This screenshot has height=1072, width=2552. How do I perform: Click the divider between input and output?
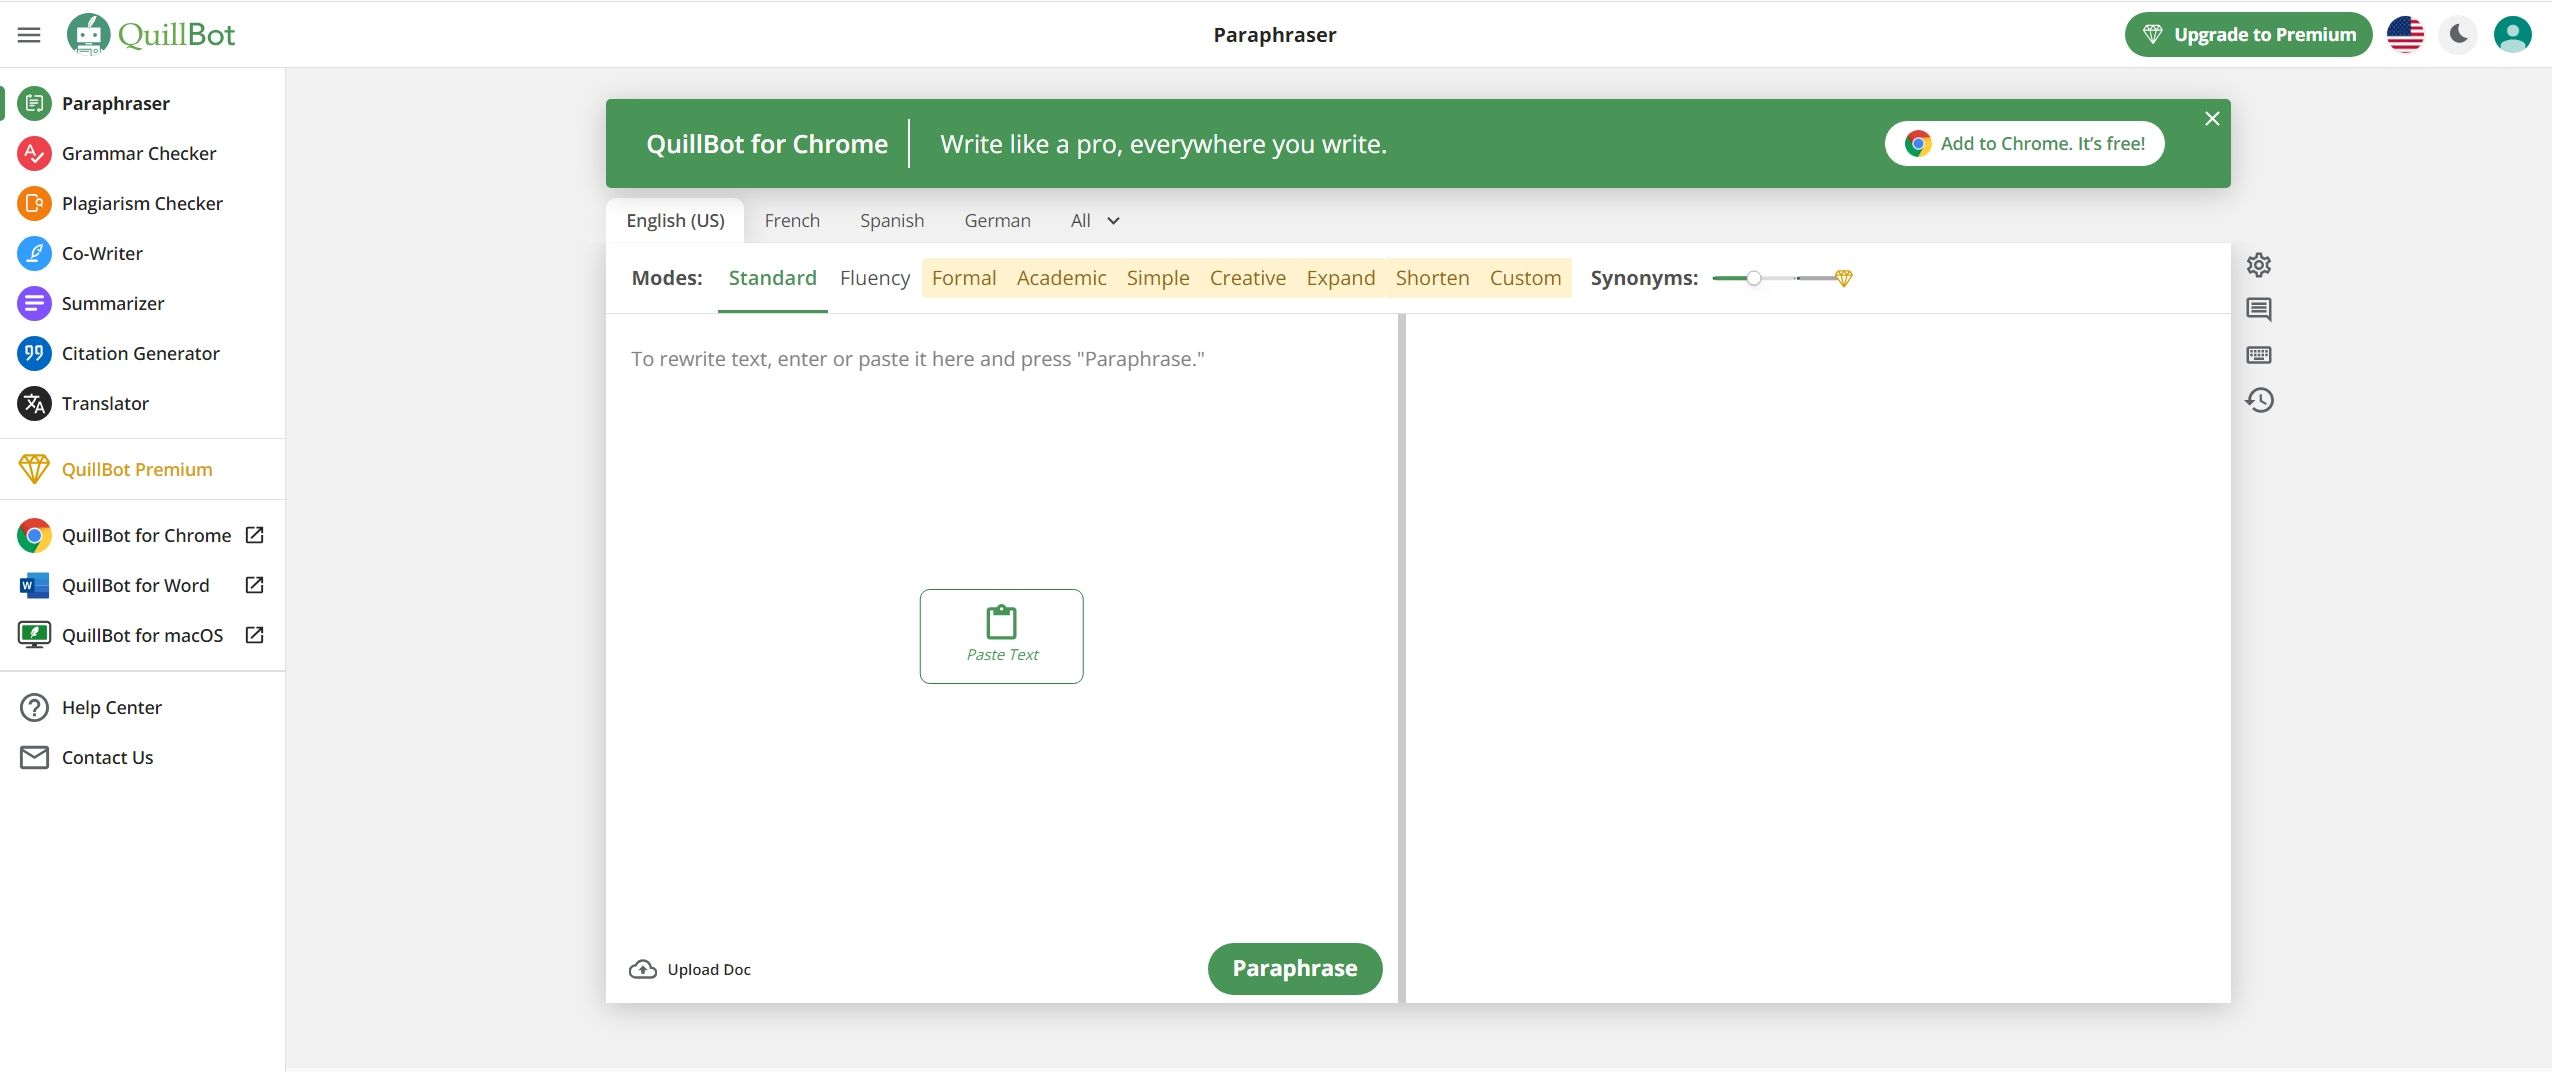(x=1402, y=658)
